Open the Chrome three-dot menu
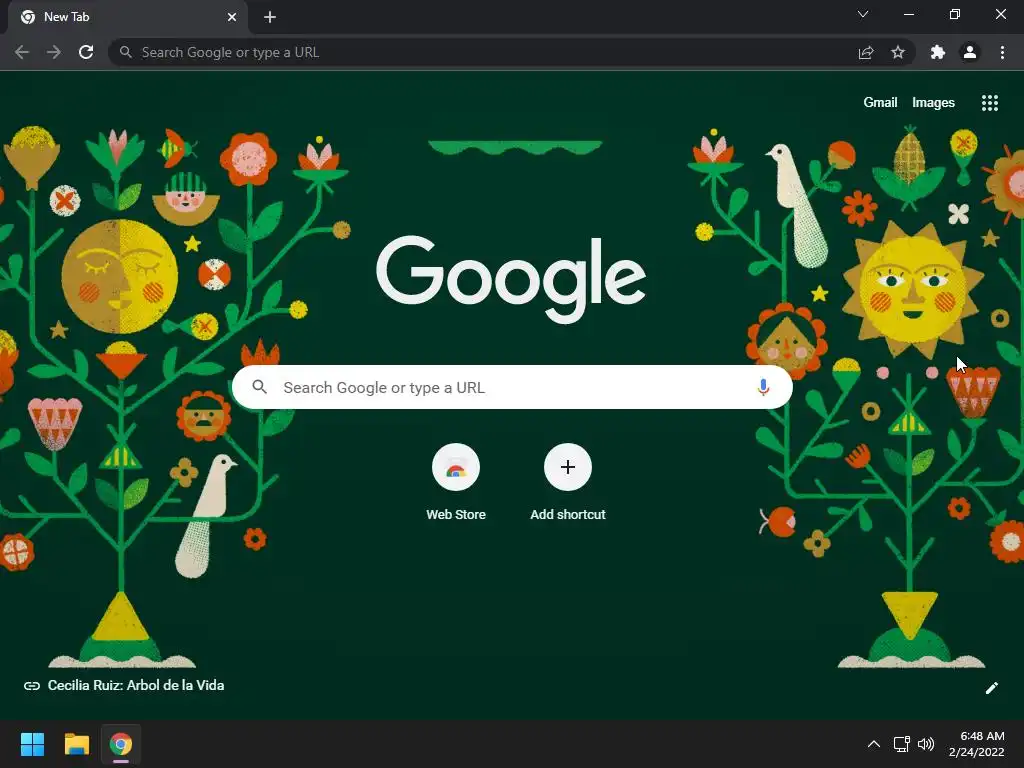The height and width of the screenshot is (768, 1024). coord(1002,52)
